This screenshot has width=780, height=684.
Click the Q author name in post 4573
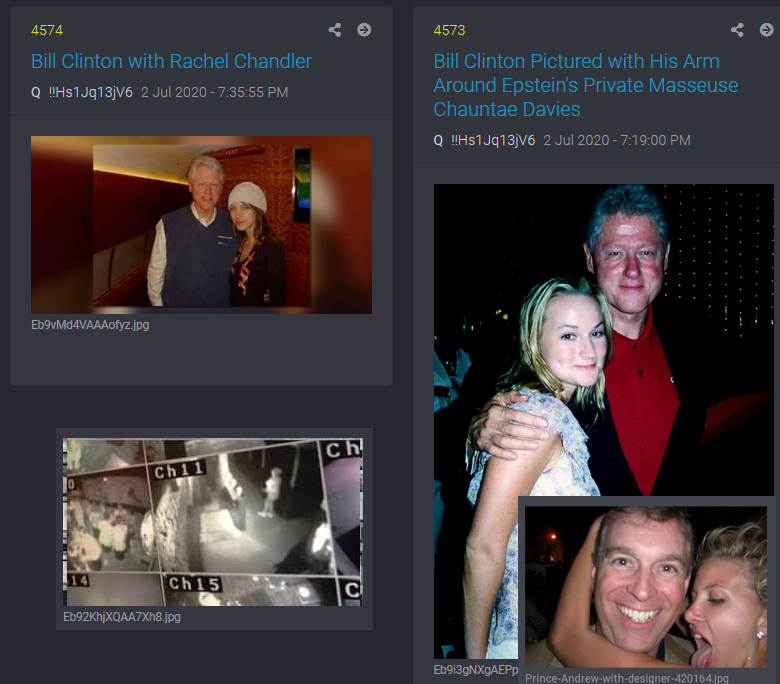tap(438, 140)
